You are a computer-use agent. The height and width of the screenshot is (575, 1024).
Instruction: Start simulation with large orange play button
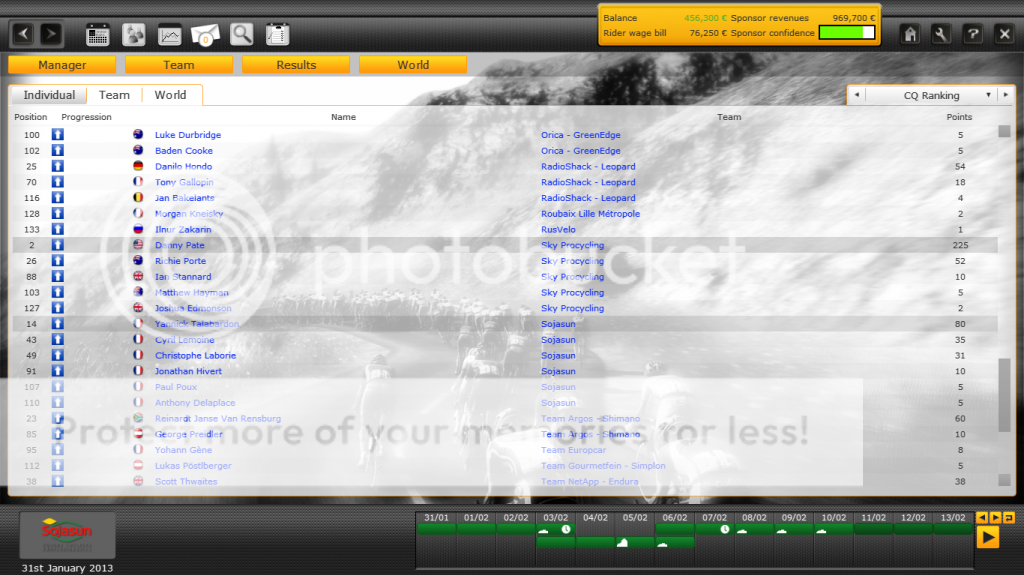click(x=988, y=538)
